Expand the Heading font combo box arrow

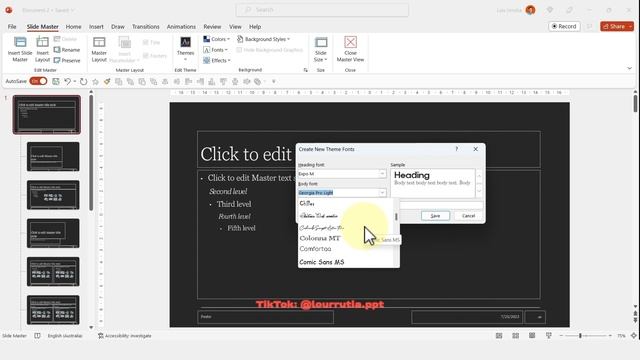(382, 174)
